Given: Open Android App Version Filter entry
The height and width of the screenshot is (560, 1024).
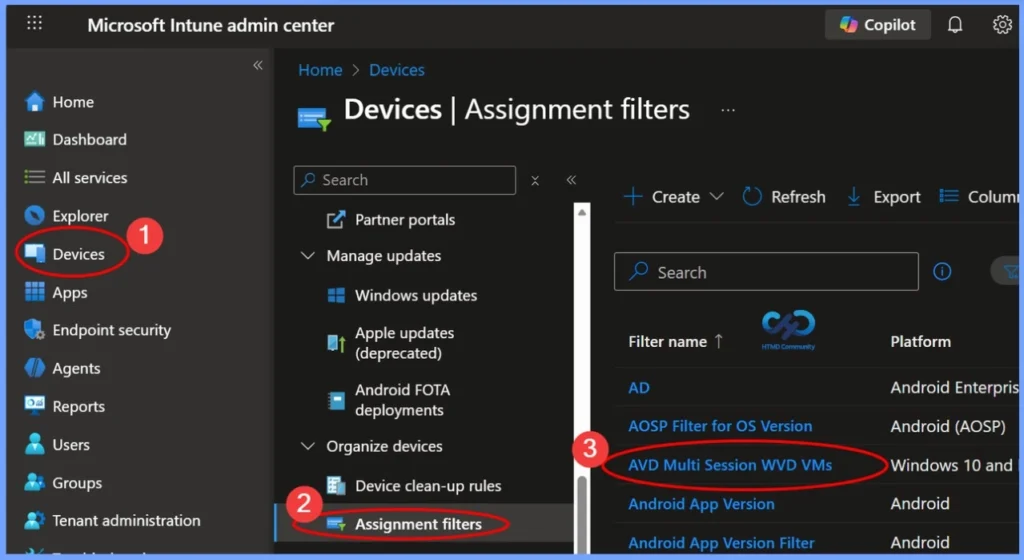Looking at the screenshot, I should tap(721, 542).
